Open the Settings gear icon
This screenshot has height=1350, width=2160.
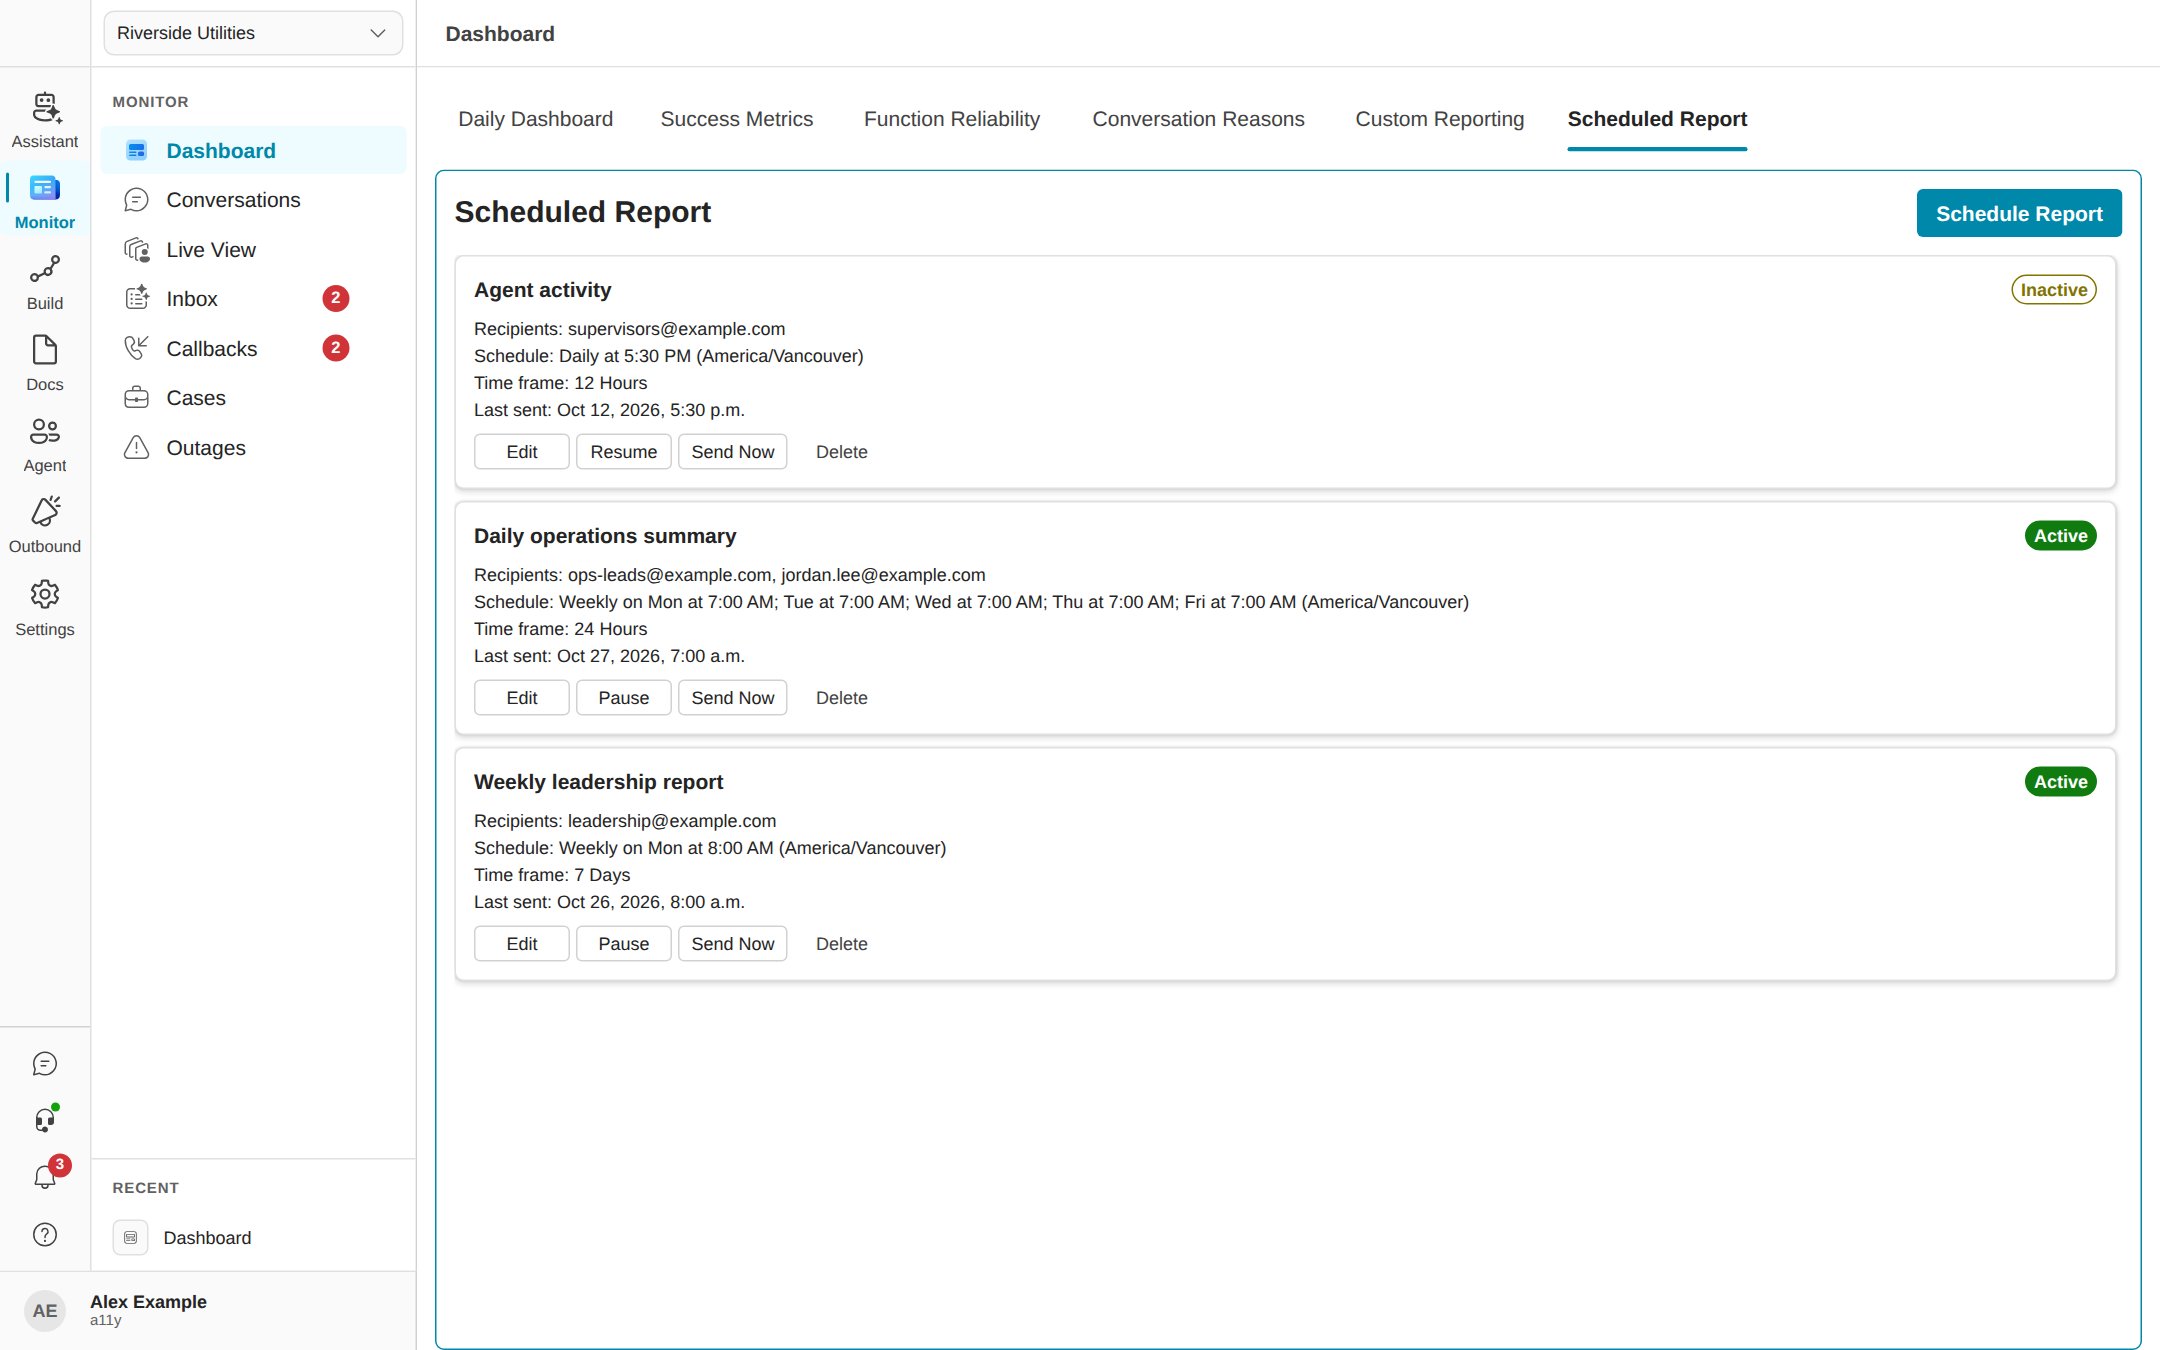pos(45,594)
